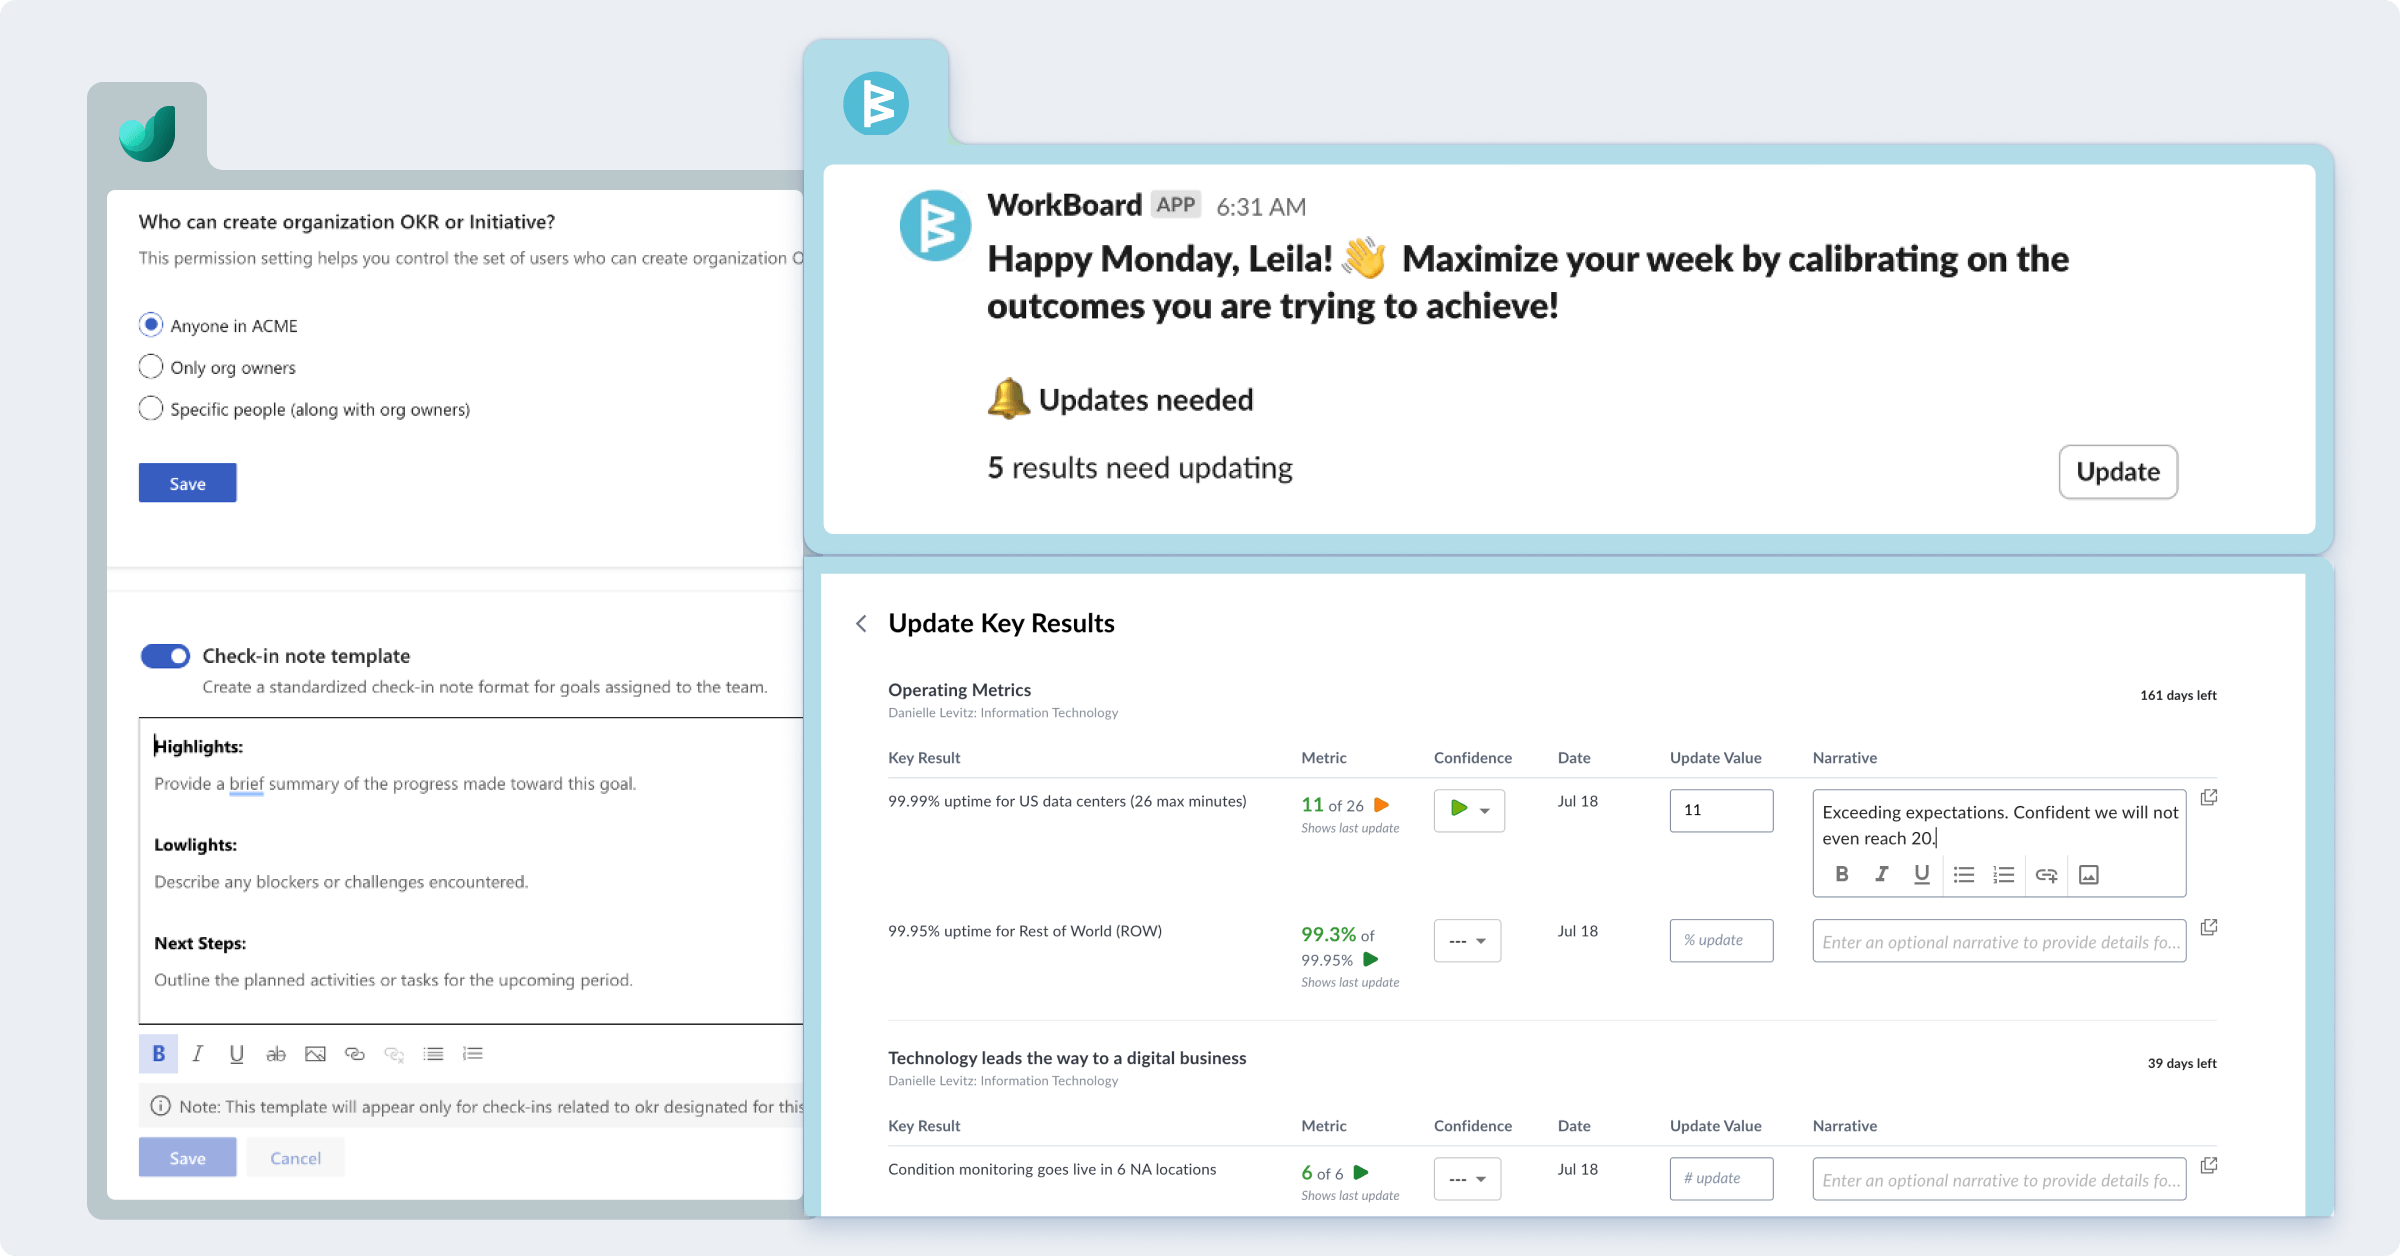Screen dimensions: 2400x1256
Task: Click the % update value field
Action: (1721, 940)
